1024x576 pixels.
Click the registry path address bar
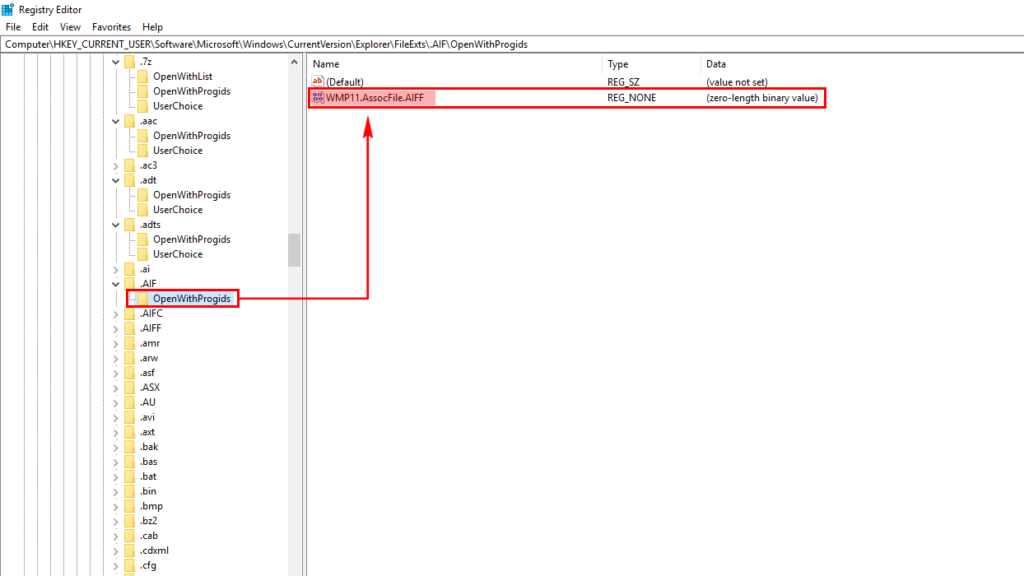[x=300, y=44]
